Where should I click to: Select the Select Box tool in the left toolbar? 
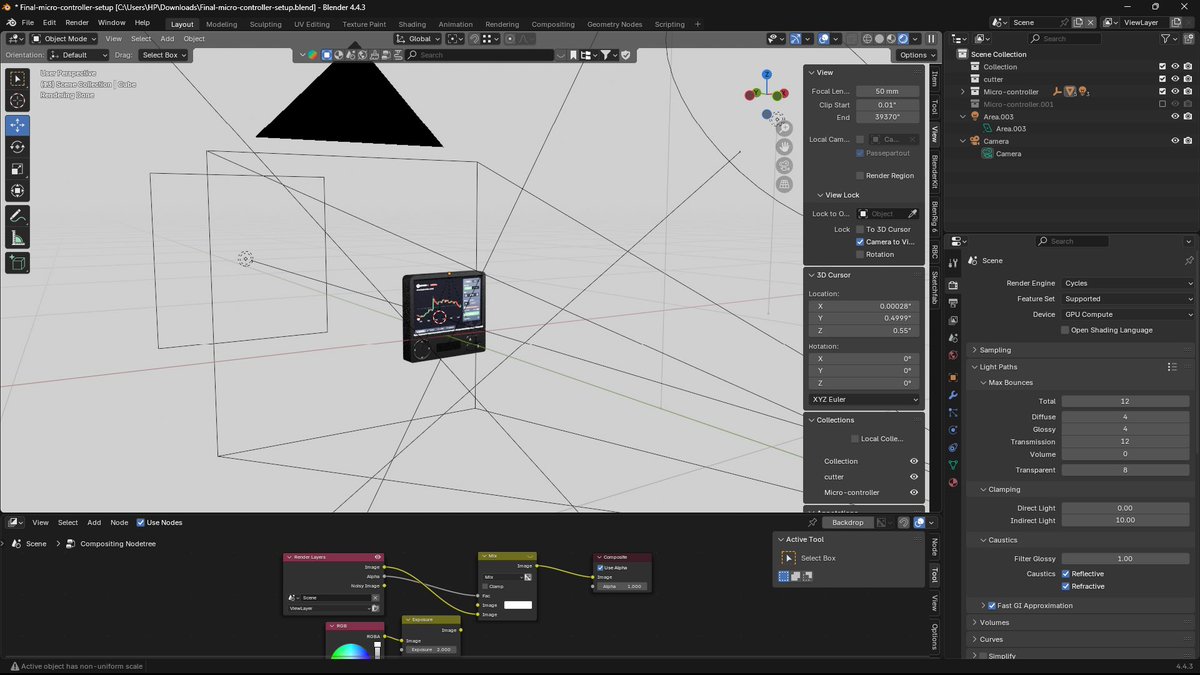tap(18, 79)
